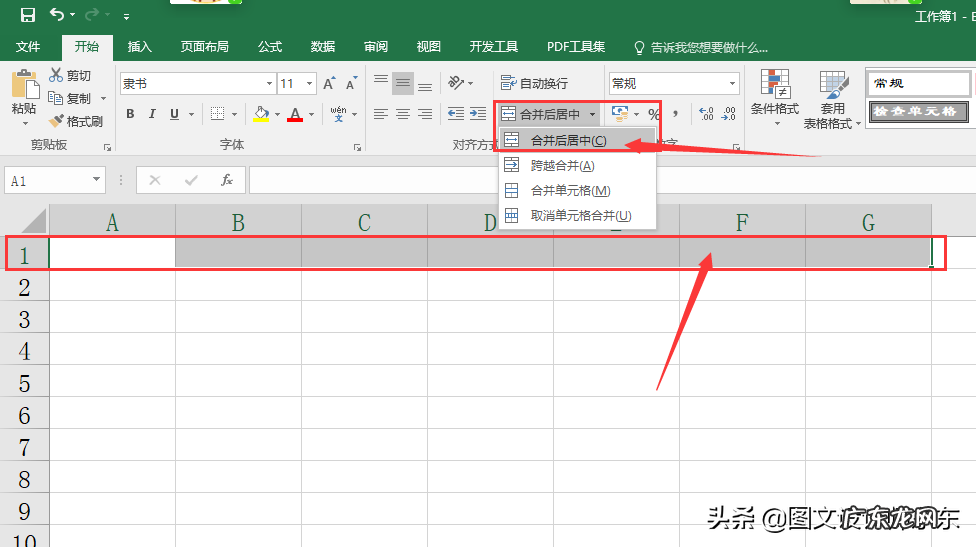Open the PDF工具集 tab
Screen dimensions: 976x547
click(x=576, y=47)
